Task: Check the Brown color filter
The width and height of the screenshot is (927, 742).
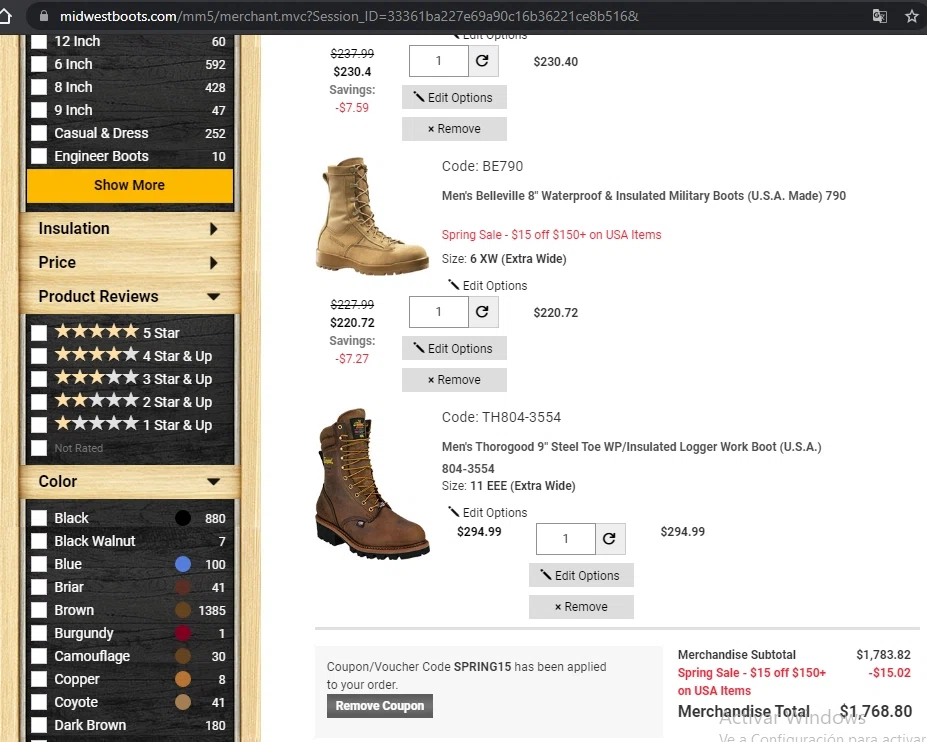Action: (39, 611)
